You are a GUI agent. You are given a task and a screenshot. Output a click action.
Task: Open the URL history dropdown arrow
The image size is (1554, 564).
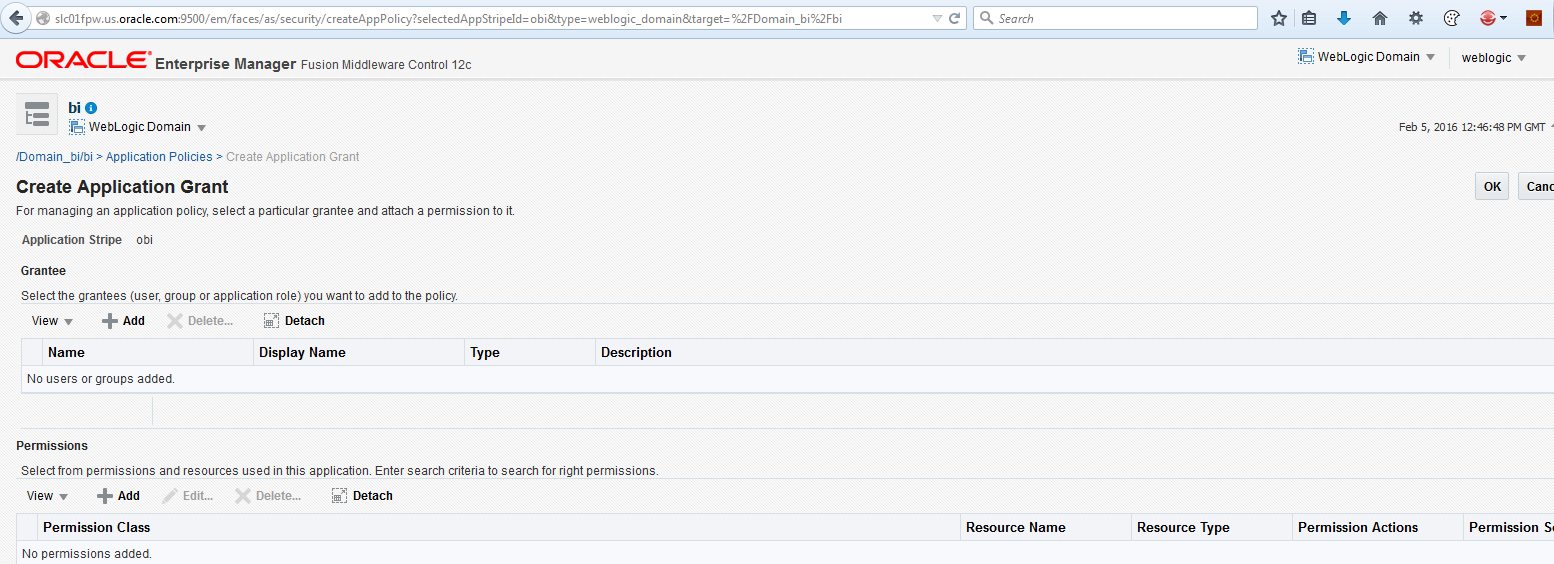click(x=937, y=18)
